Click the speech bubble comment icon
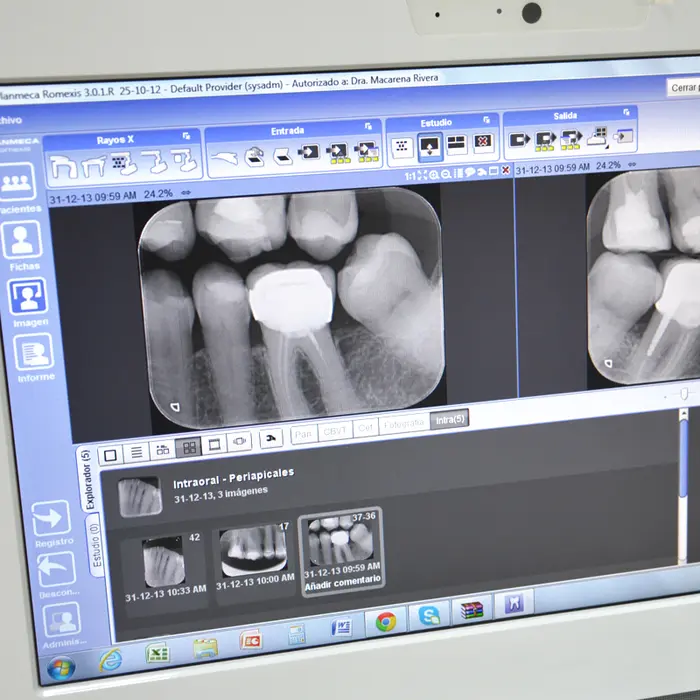The height and width of the screenshot is (700, 700). tap(470, 172)
